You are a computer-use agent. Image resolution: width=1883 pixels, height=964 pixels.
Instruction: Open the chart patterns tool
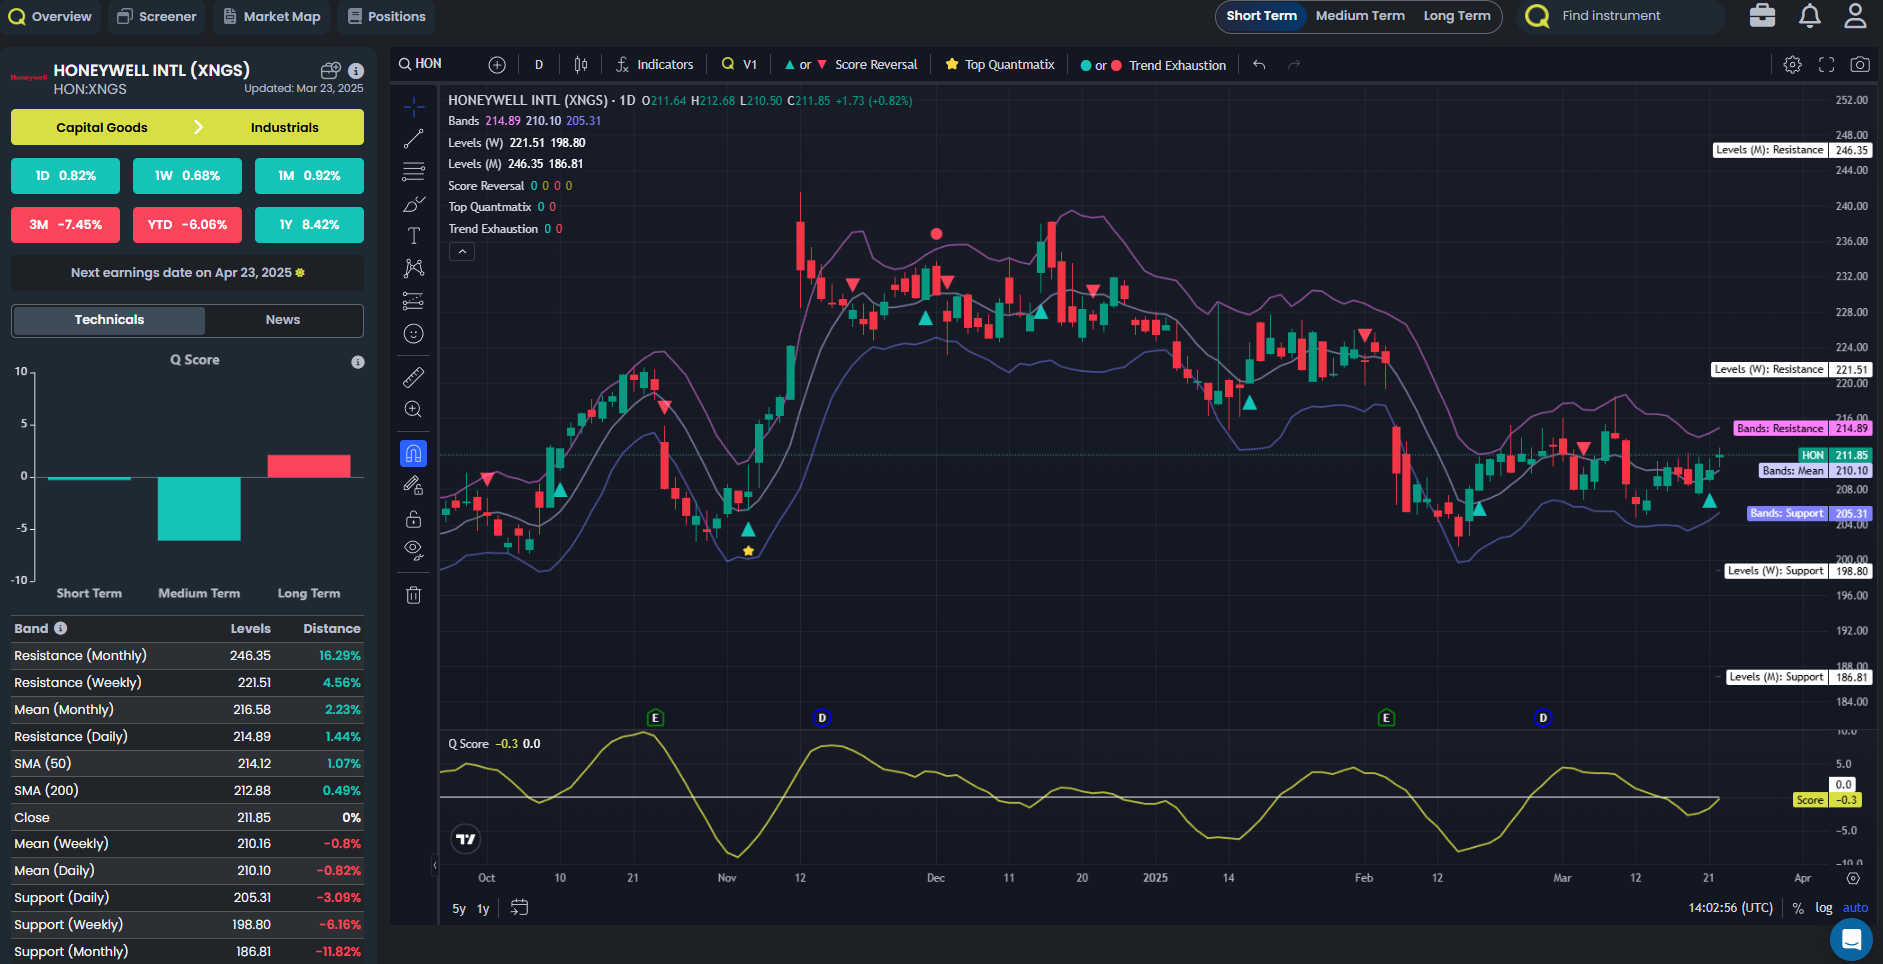(x=413, y=268)
